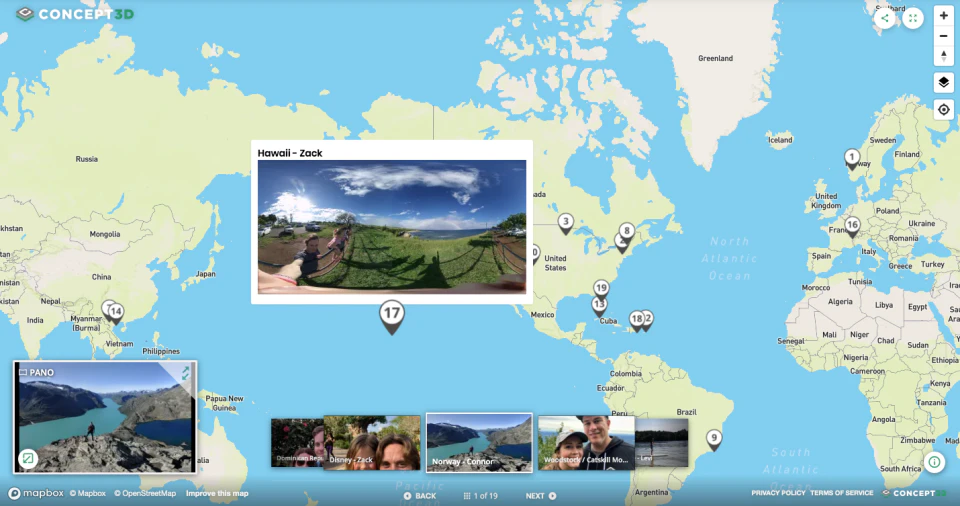Click the round icon in PANO preview corner
This screenshot has height=506, width=960.
28,458
